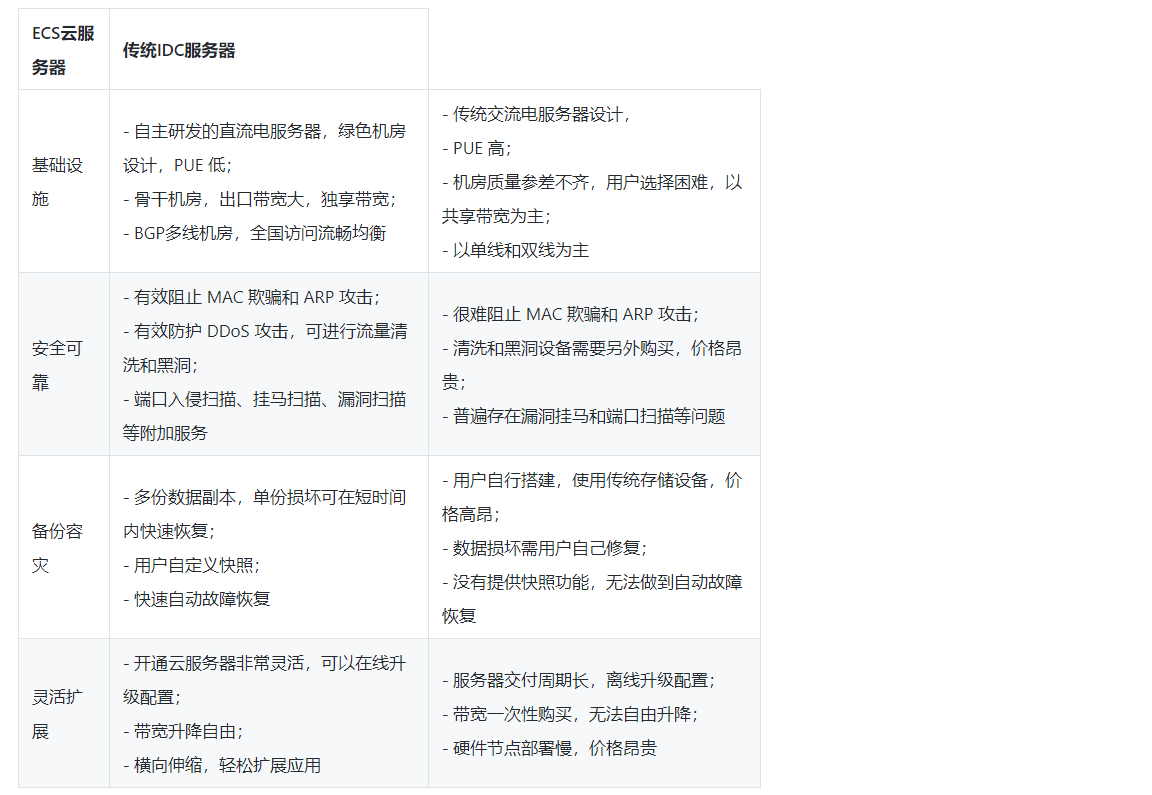Click text '多份数据副本，单份损坏可在短时间'
This screenshot has width=1152, height=795.
pyautogui.click(x=270, y=497)
